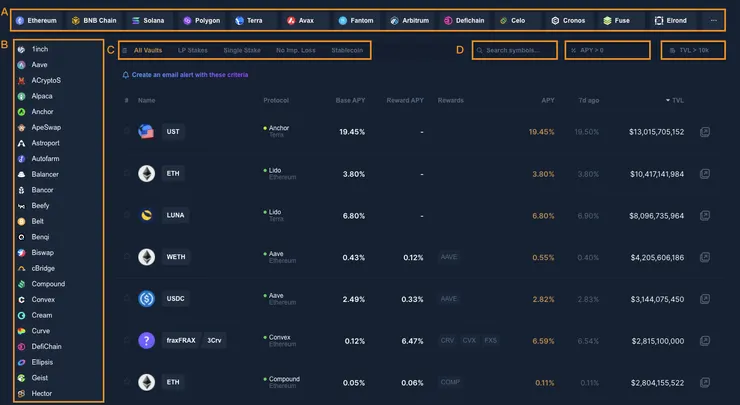
Task: Toggle favorite star for WETH row
Action: [x=126, y=256]
